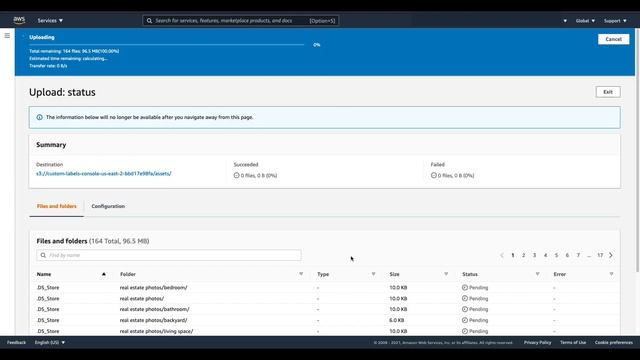Open the S3 destination bucket link
The image size is (640, 360).
click(x=104, y=173)
